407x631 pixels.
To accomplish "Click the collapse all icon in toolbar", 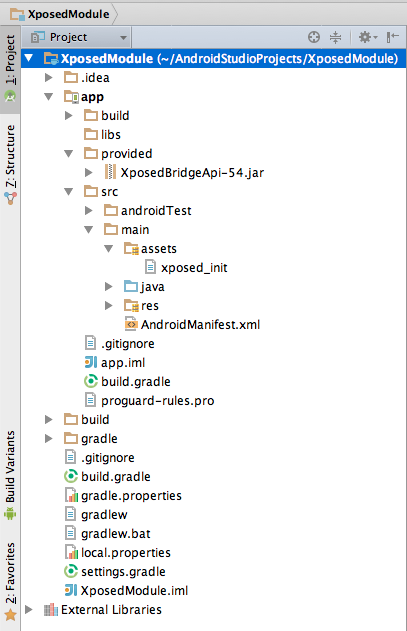I will [x=335, y=37].
